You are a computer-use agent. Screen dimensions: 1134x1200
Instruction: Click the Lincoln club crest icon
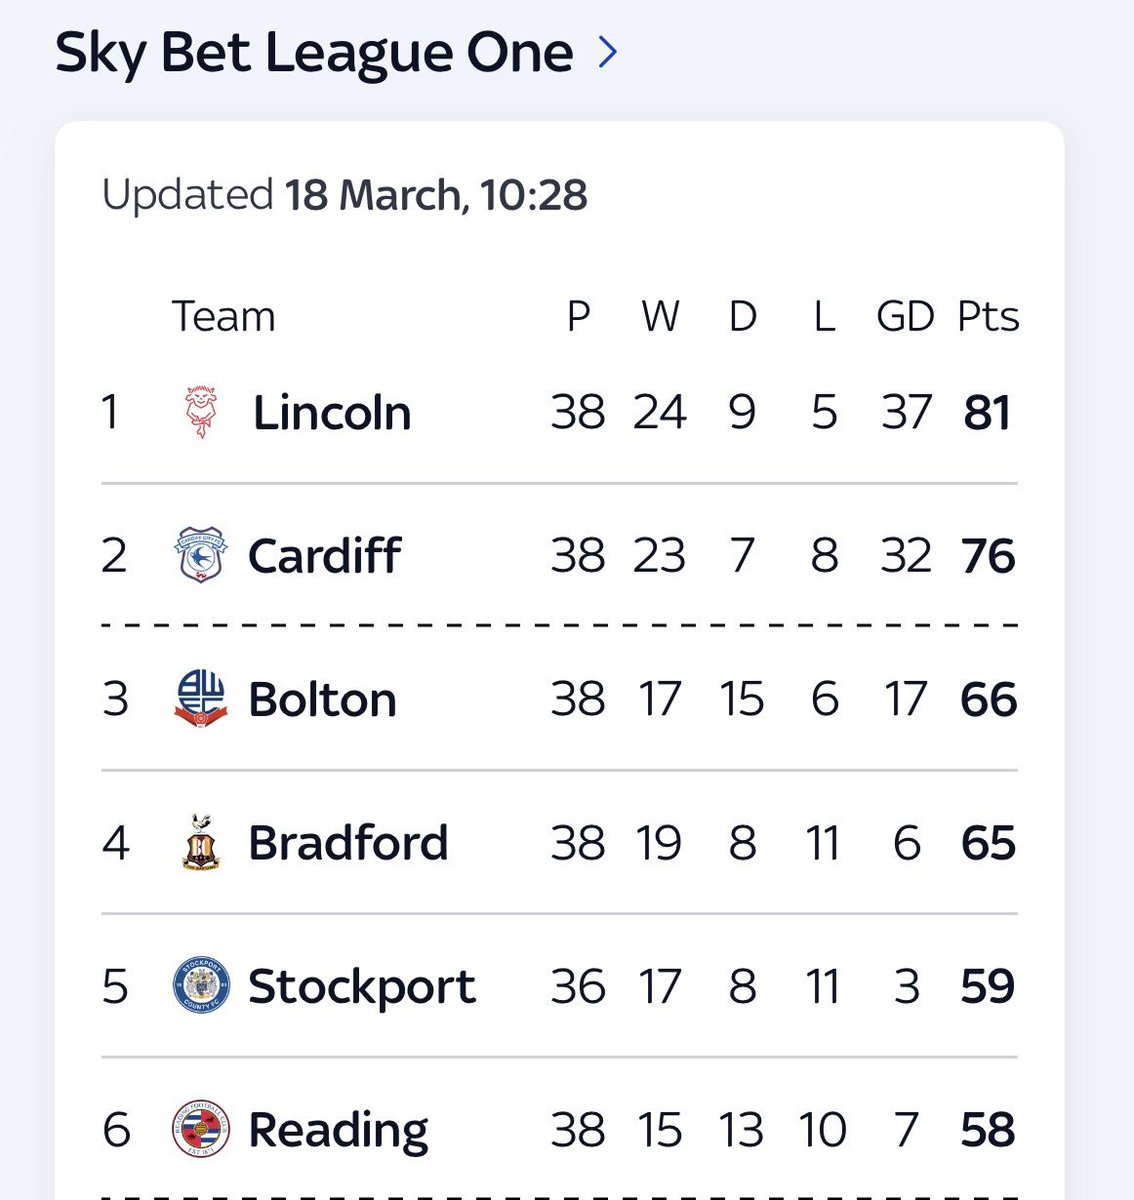(202, 412)
